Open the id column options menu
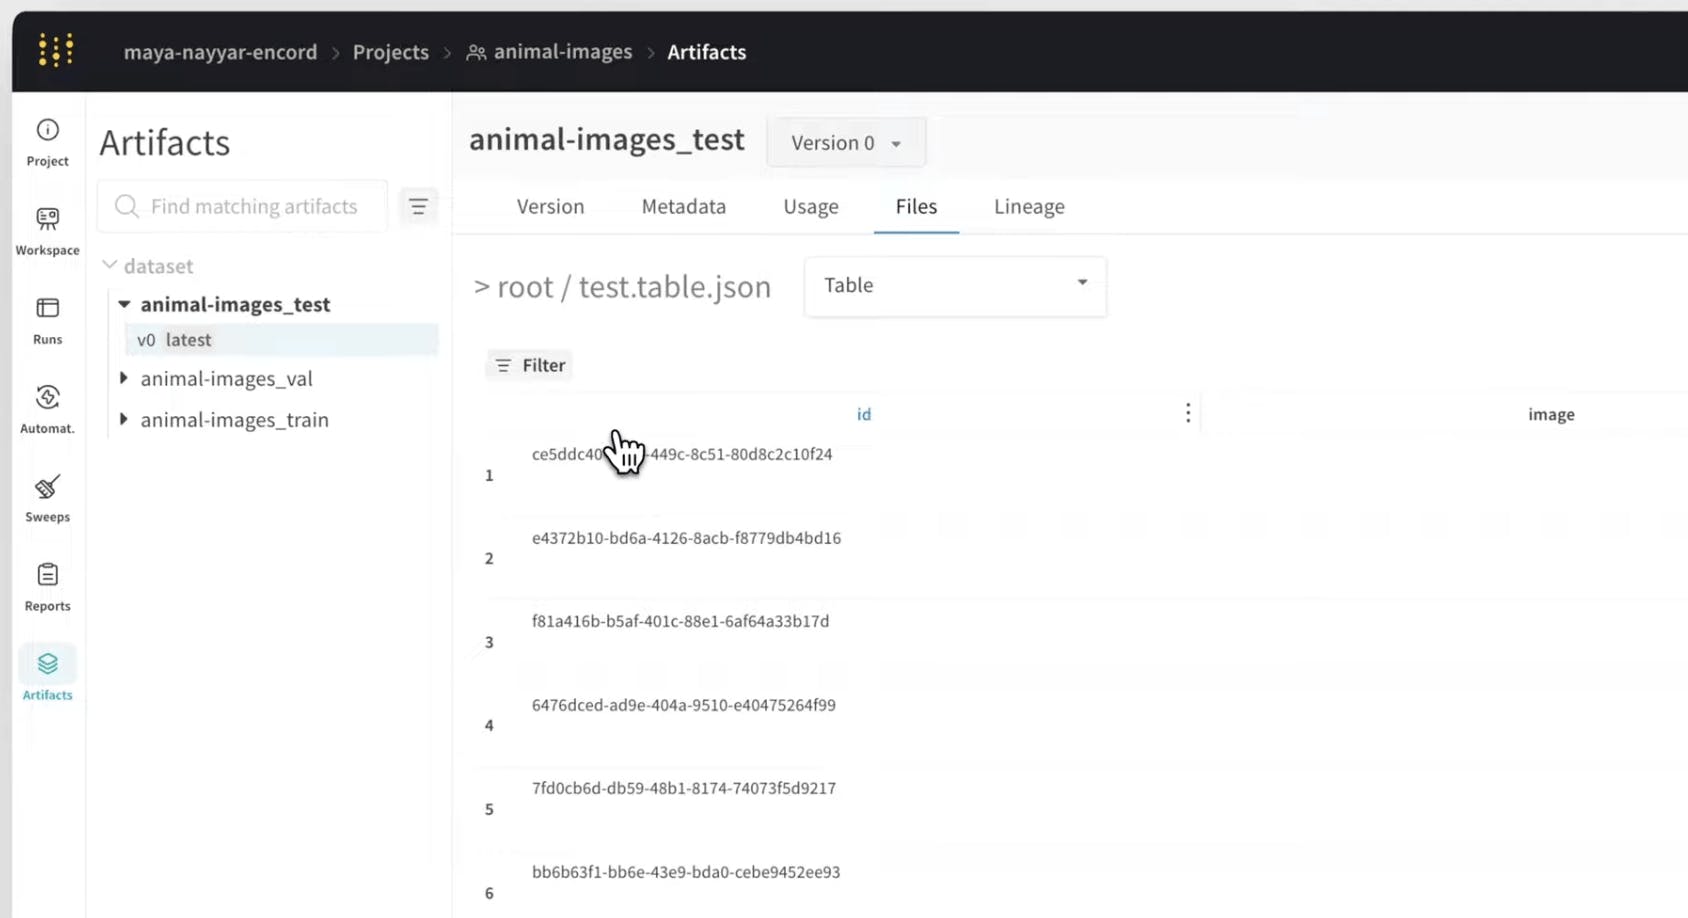1688x918 pixels. (x=1187, y=412)
